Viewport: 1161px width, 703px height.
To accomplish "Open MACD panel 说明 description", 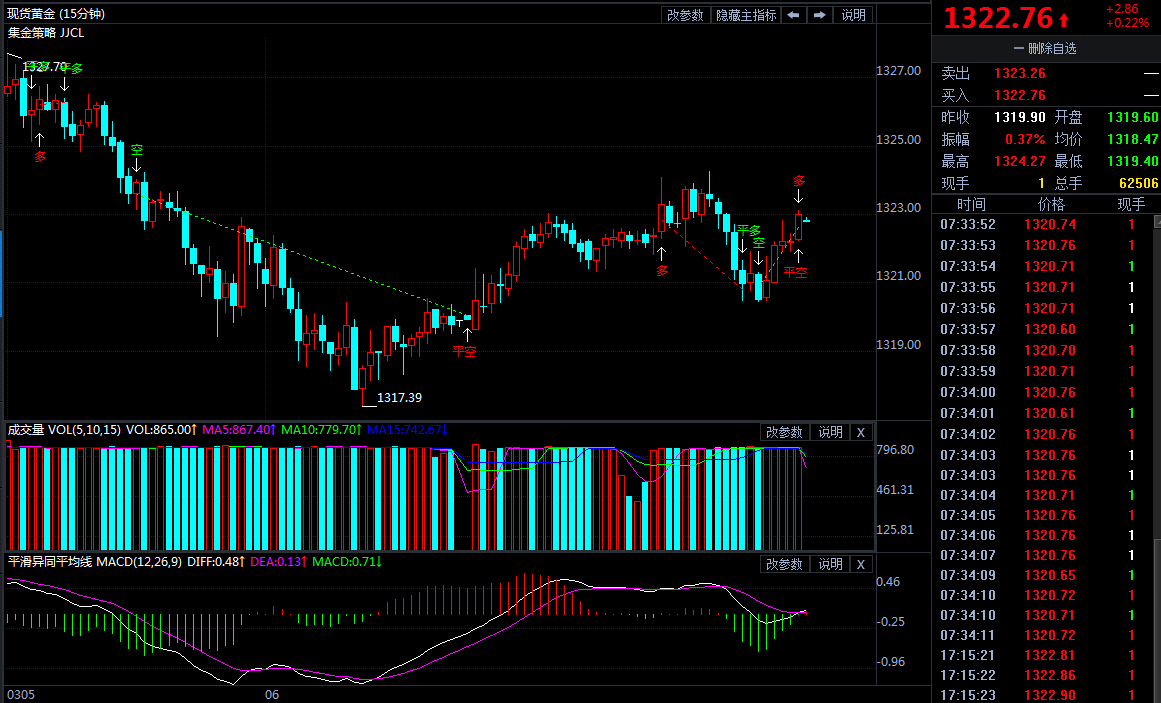I will pos(830,564).
